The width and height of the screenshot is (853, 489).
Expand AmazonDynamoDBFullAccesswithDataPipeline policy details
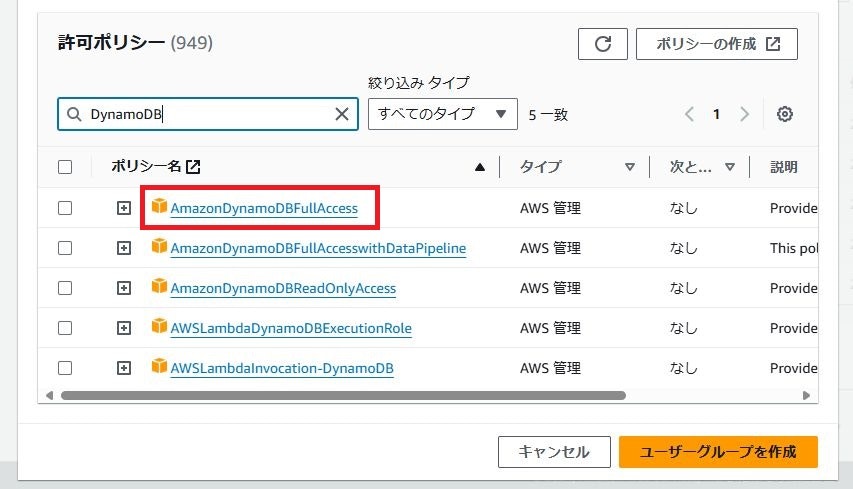click(x=124, y=248)
